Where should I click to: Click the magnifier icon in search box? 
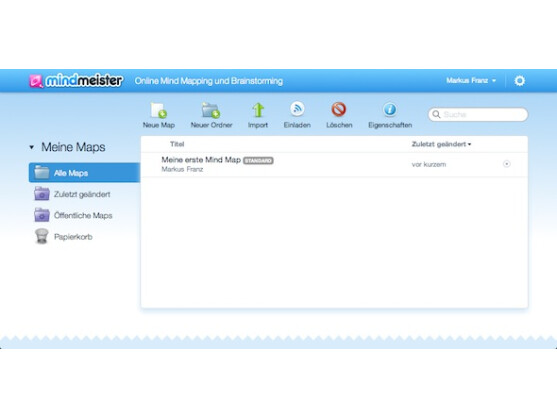tap(436, 114)
